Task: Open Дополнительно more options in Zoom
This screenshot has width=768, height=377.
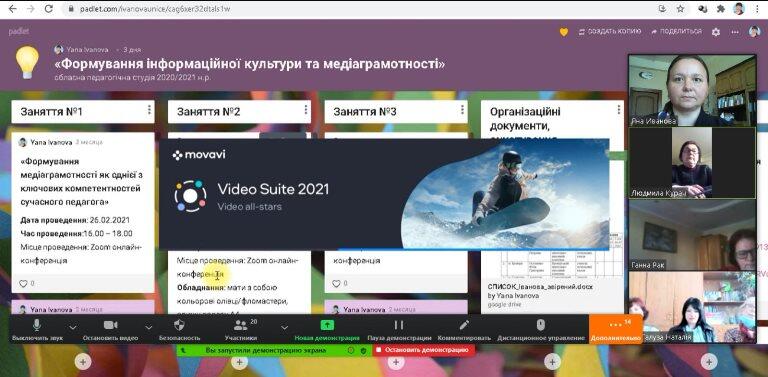Action: point(616,330)
